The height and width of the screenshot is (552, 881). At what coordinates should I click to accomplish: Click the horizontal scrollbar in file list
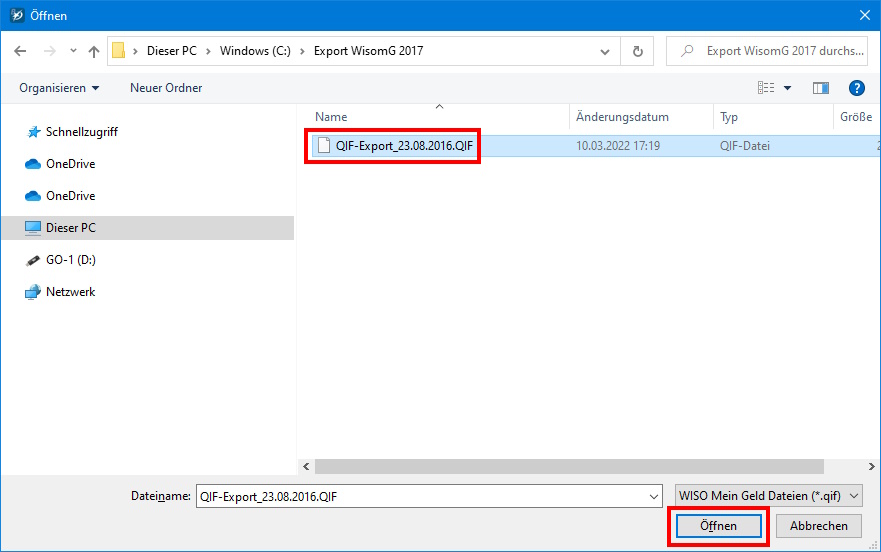point(568,466)
